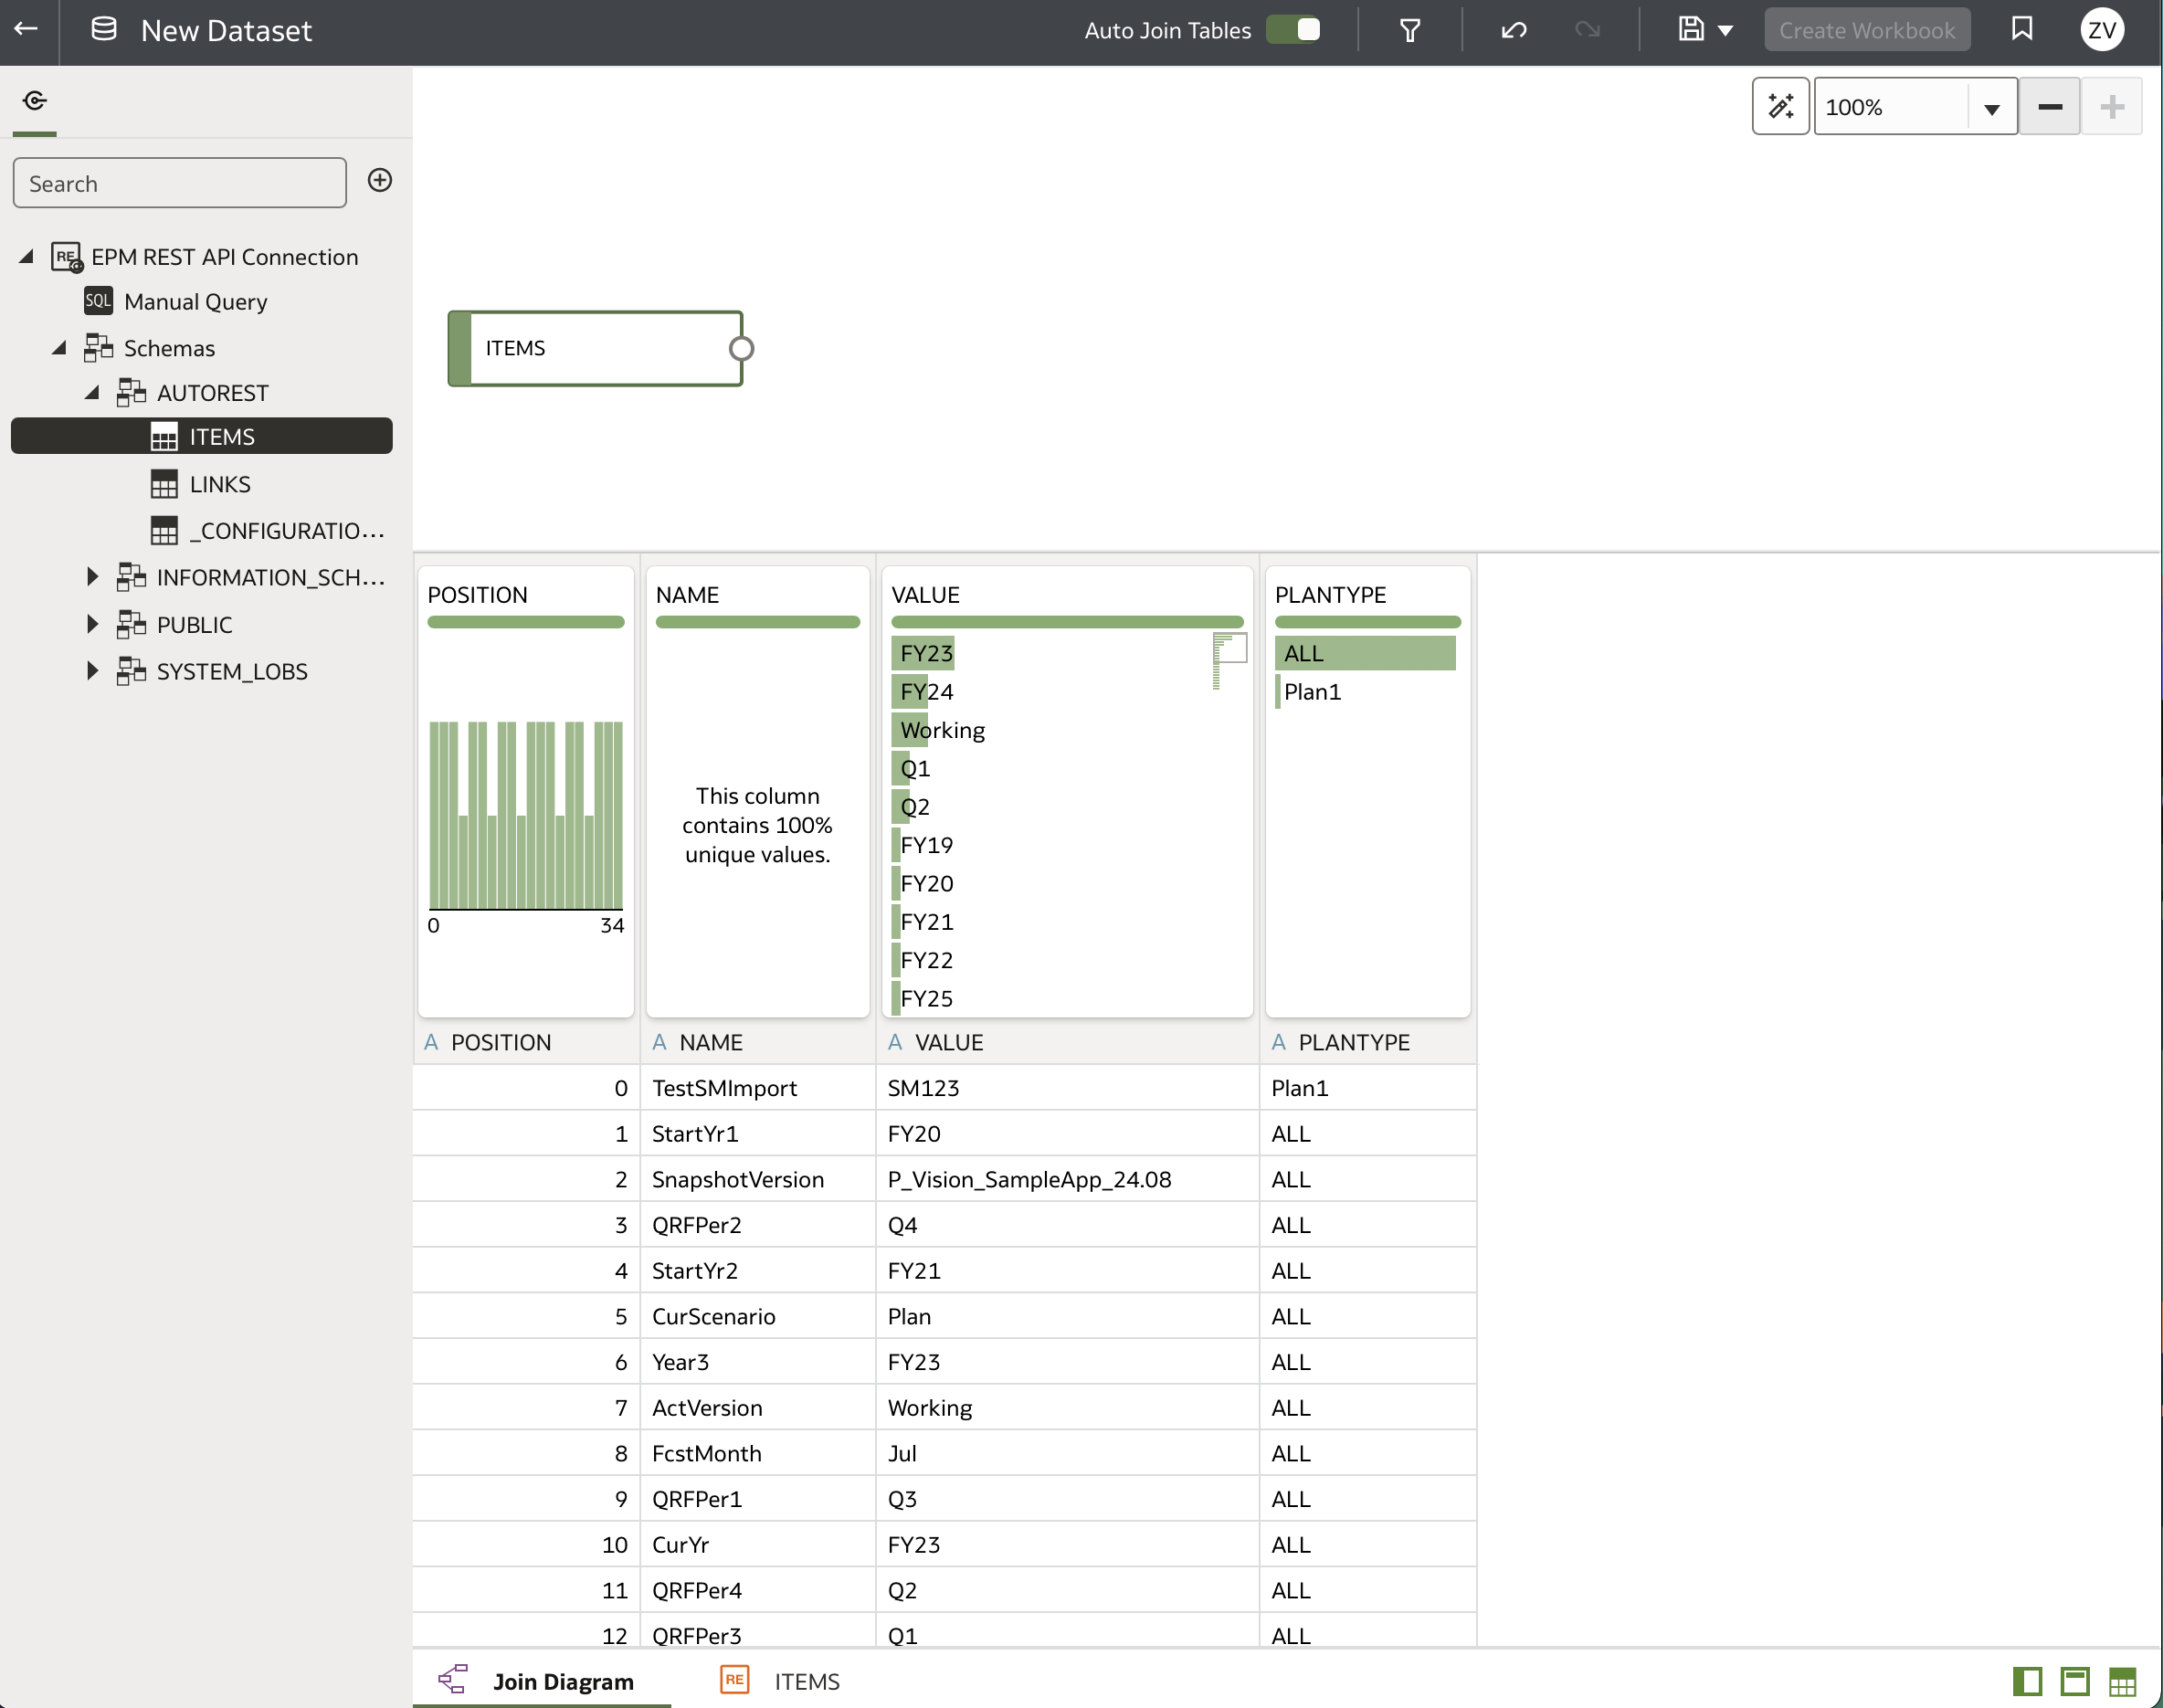Click the FcstMonth cell
This screenshot has width=2163, height=1708.
pyautogui.click(x=758, y=1453)
